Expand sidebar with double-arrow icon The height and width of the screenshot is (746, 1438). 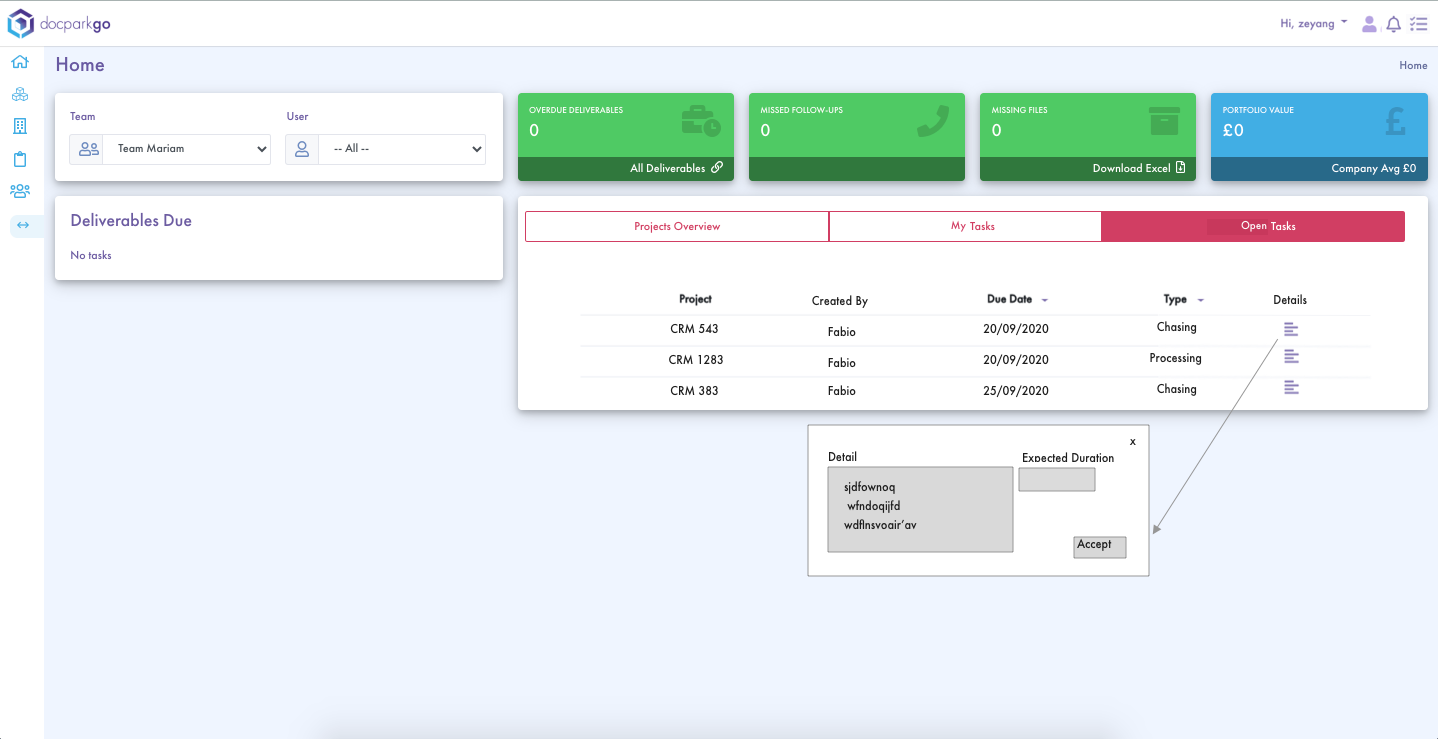tap(23, 226)
